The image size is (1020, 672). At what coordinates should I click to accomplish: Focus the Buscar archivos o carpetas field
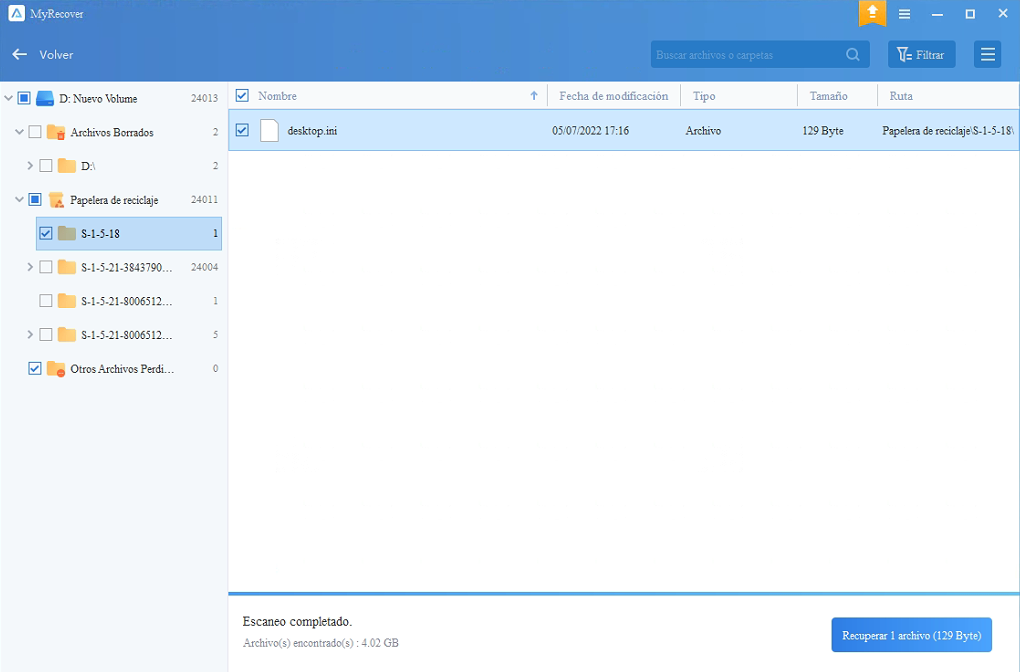coord(760,55)
